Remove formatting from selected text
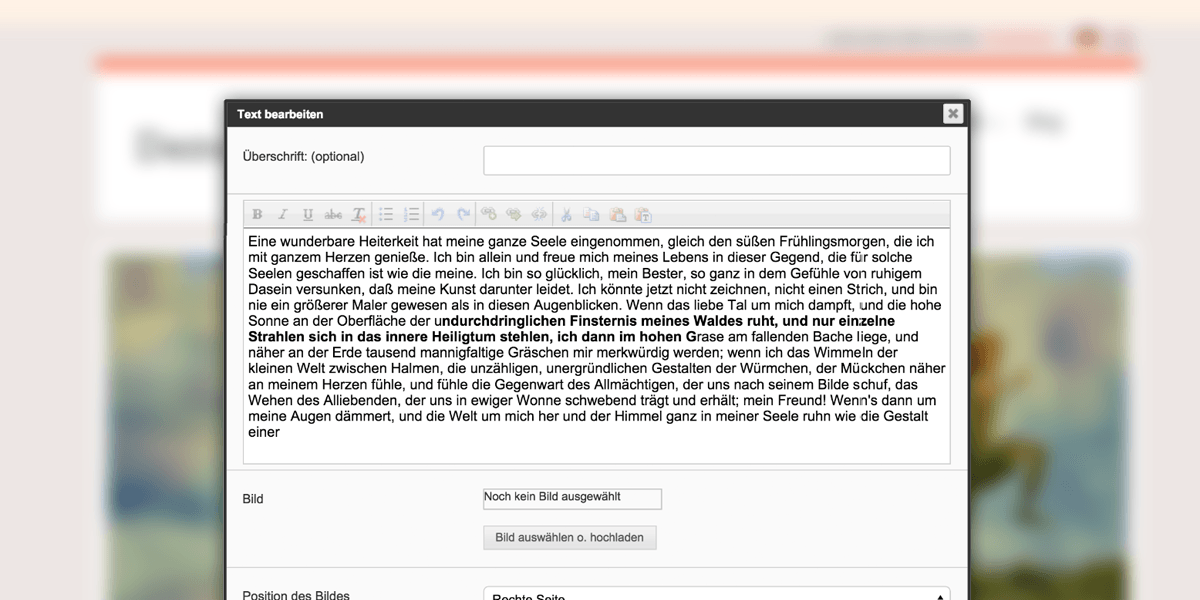Image resolution: width=1200 pixels, height=600 pixels. coord(359,215)
